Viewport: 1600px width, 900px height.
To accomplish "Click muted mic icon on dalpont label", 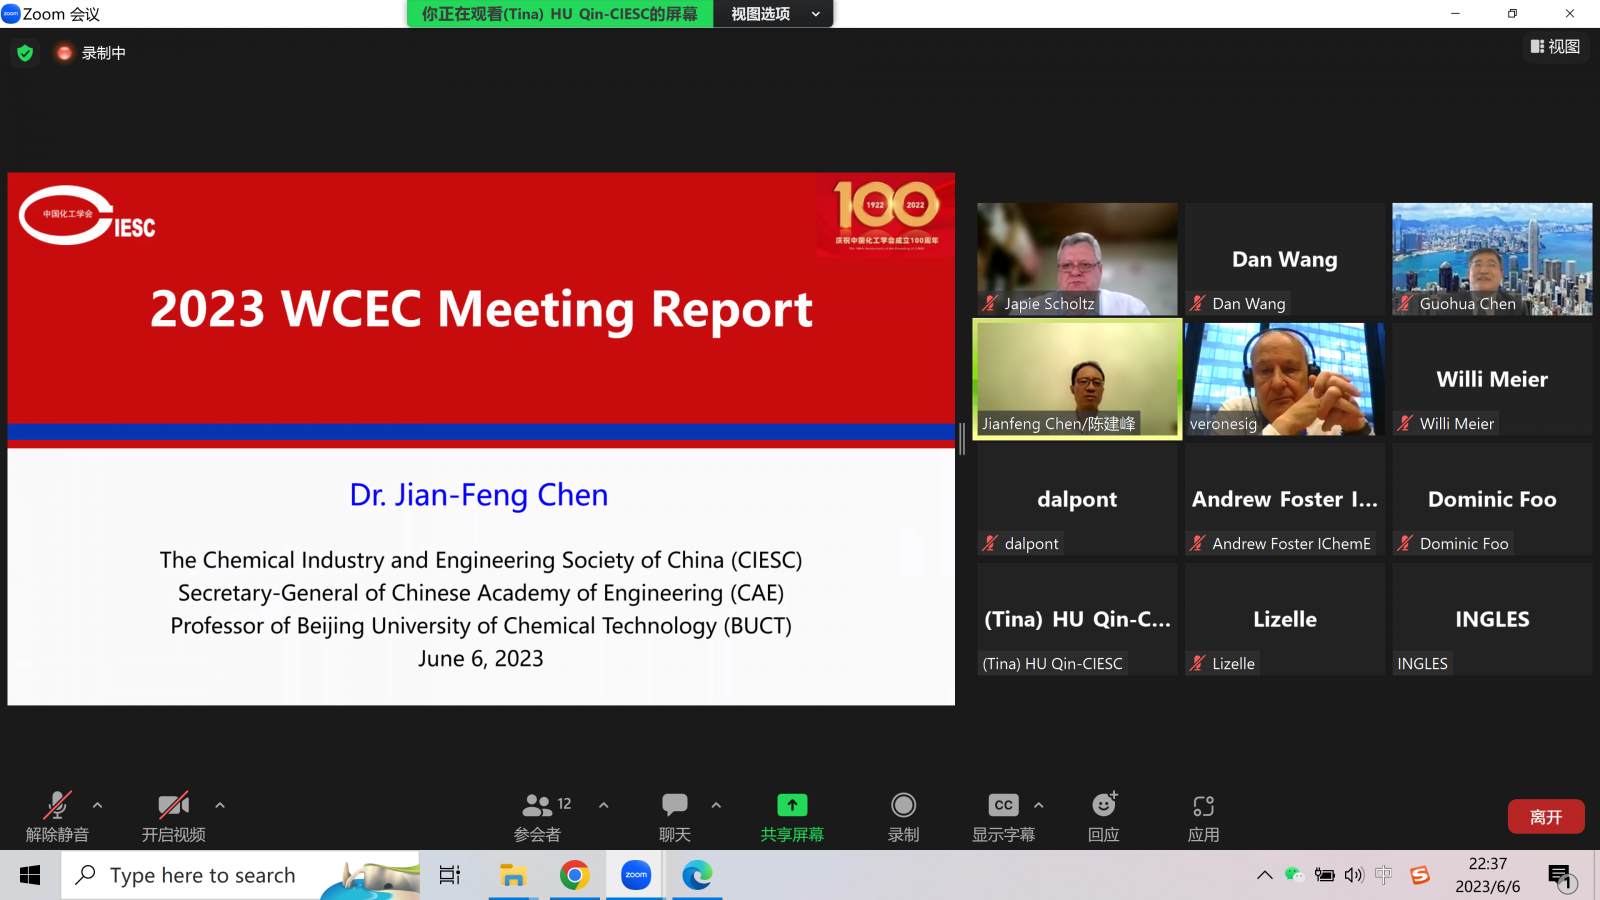I will pyautogui.click(x=990, y=543).
